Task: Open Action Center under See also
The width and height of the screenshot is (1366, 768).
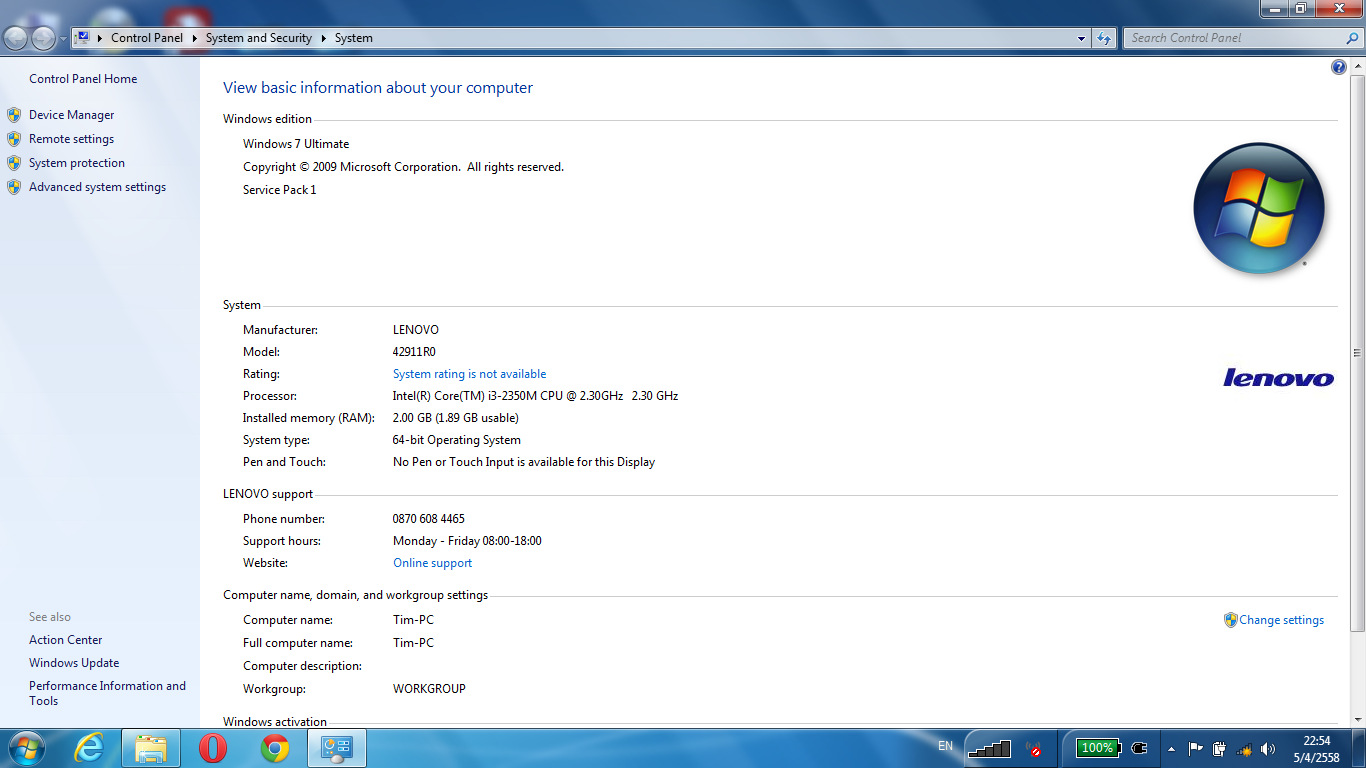Action: point(66,640)
